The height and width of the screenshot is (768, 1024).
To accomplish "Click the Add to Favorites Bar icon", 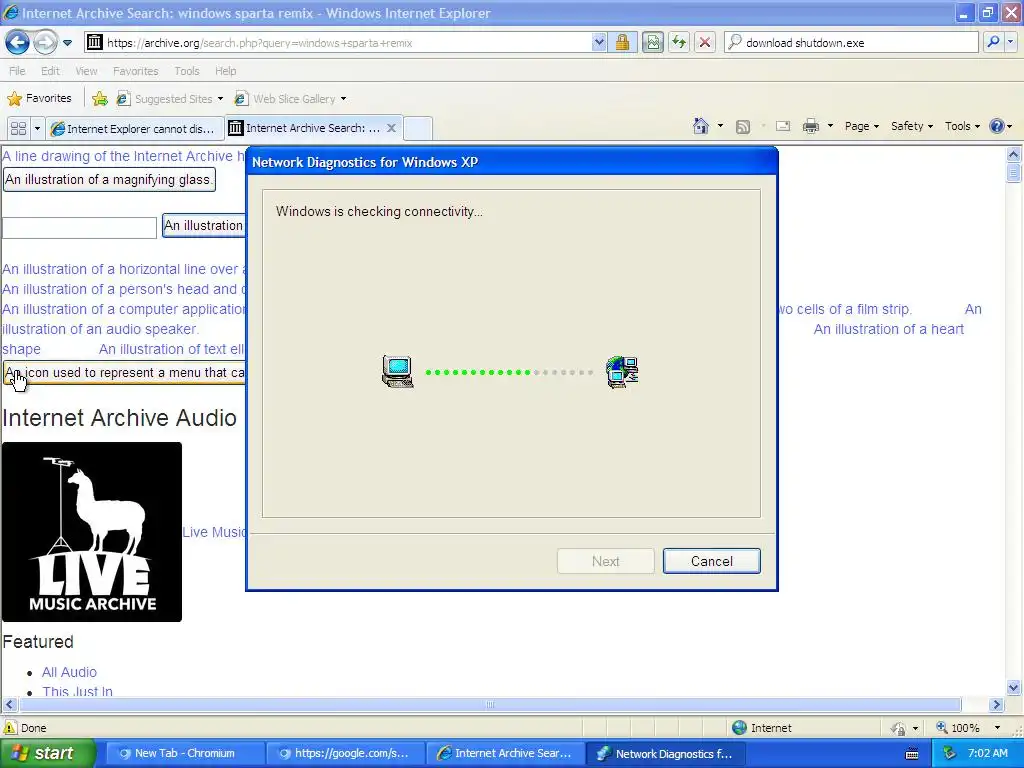I will 100,99.
